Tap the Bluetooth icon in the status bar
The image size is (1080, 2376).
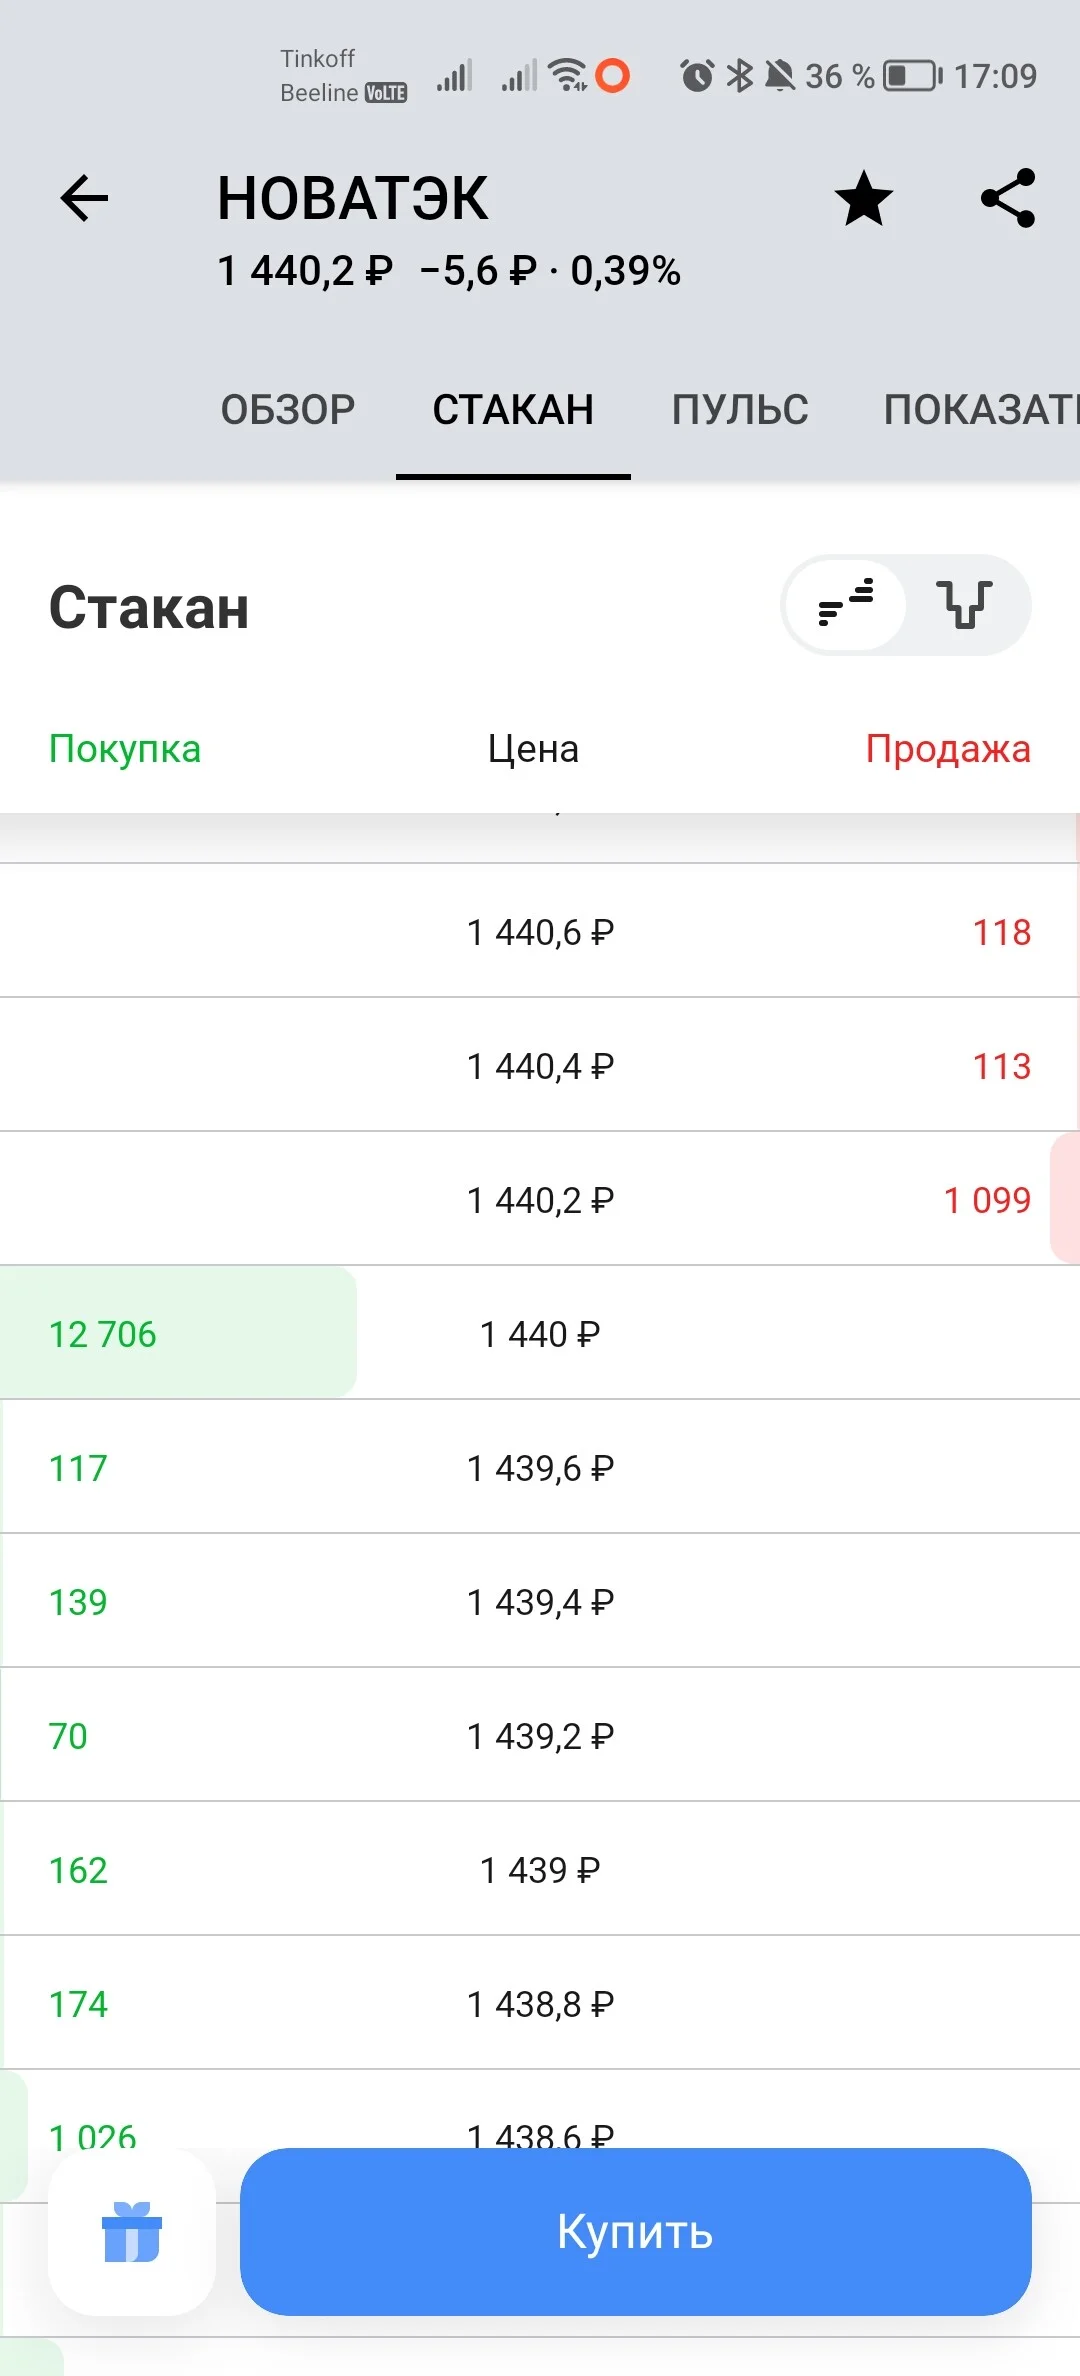click(740, 76)
